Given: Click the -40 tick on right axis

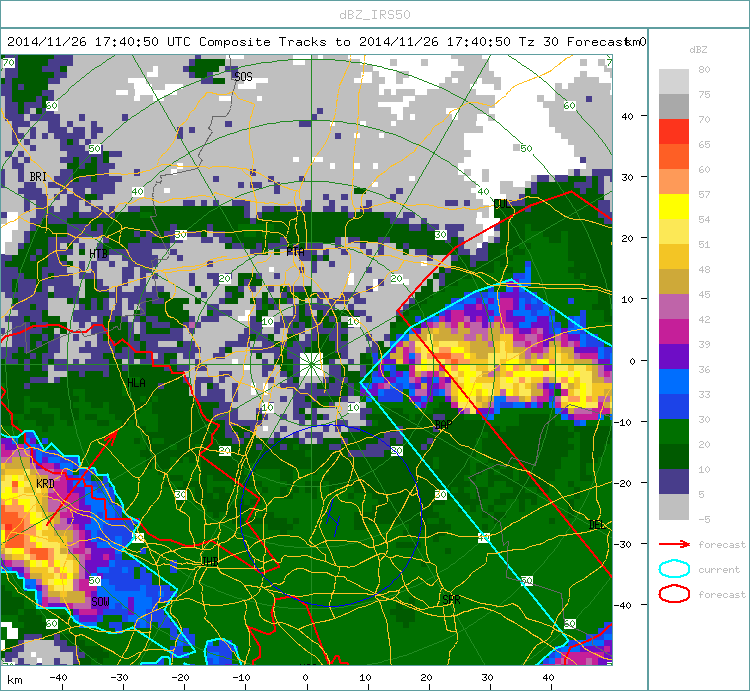Looking at the screenshot, I should (x=625, y=605).
